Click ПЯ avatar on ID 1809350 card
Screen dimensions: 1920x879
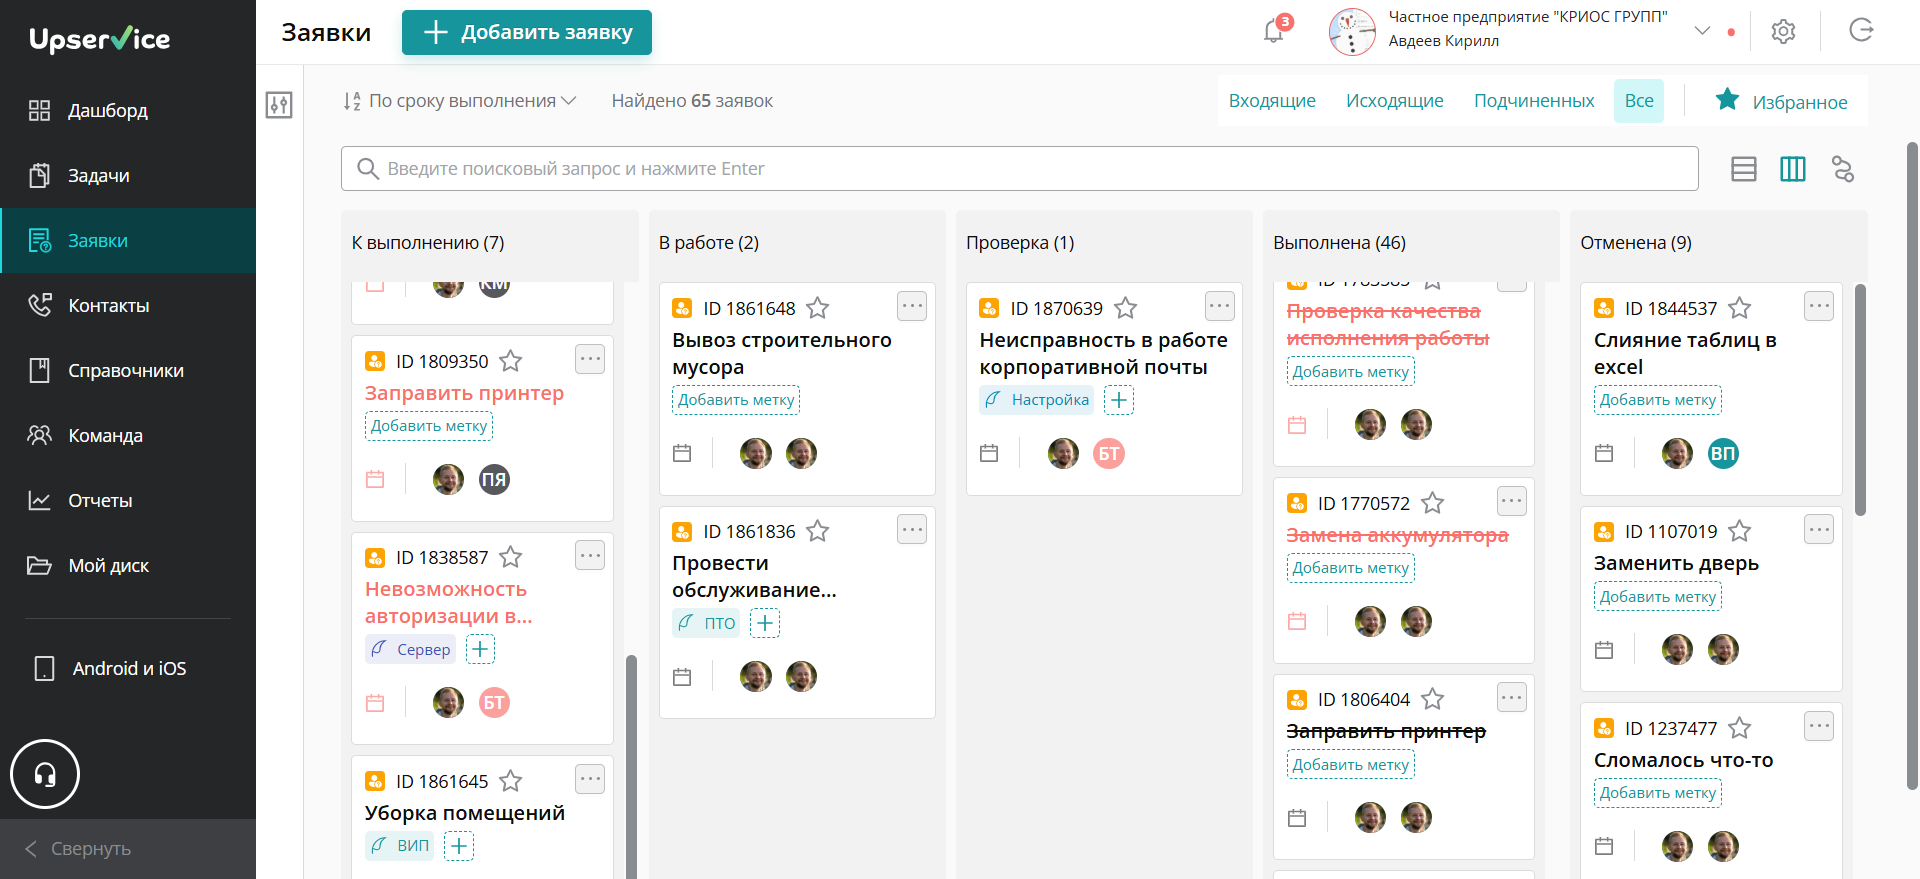point(494,479)
